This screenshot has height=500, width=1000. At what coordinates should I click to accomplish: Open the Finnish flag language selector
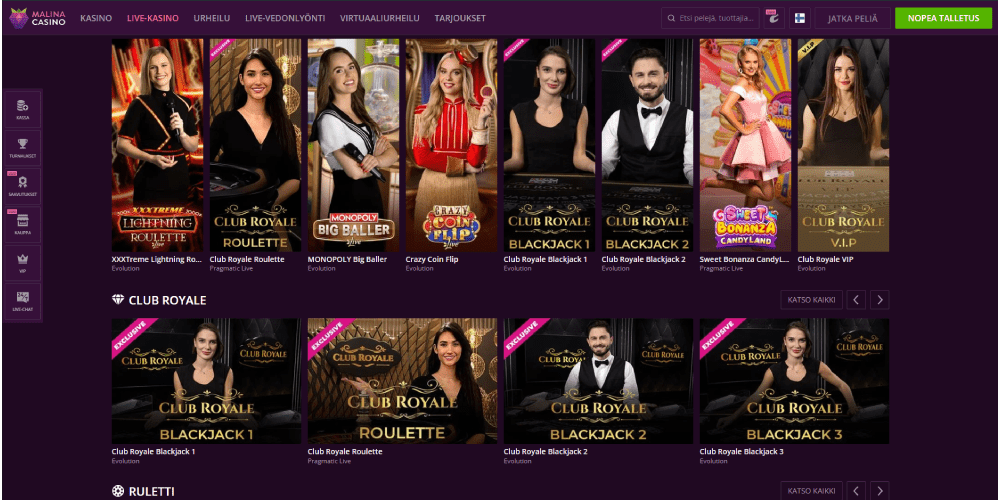pos(799,18)
